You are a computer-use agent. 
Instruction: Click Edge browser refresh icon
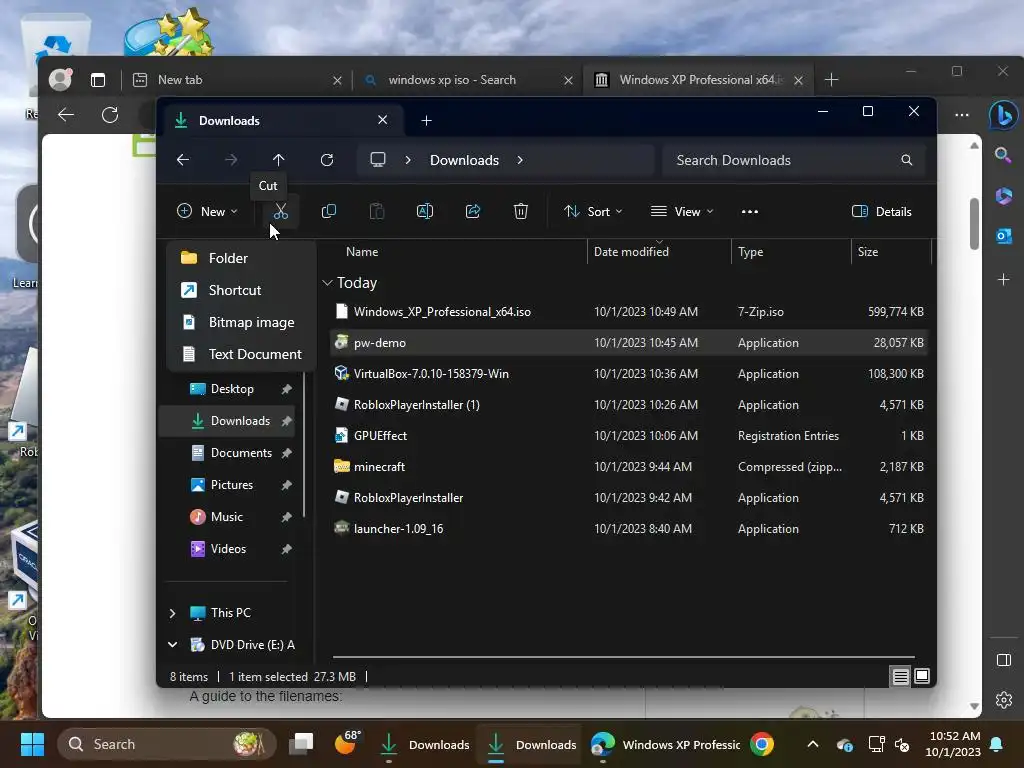[110, 116]
